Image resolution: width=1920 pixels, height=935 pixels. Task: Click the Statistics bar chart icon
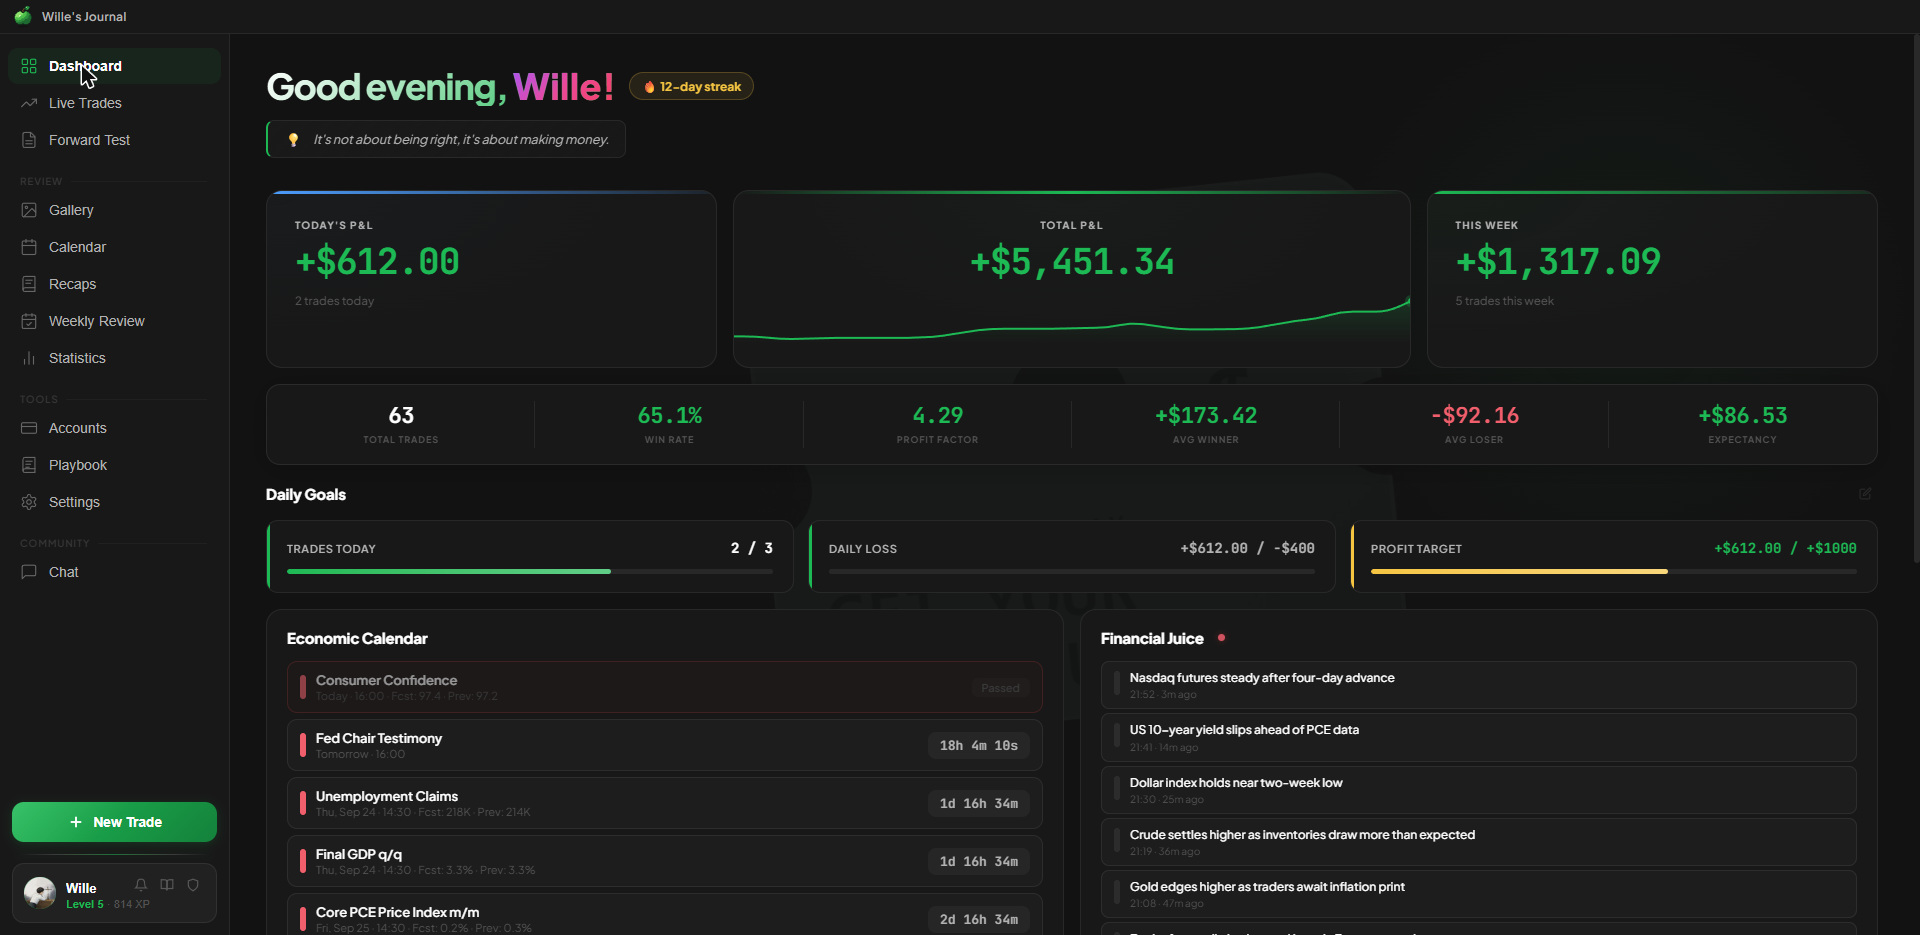point(29,358)
